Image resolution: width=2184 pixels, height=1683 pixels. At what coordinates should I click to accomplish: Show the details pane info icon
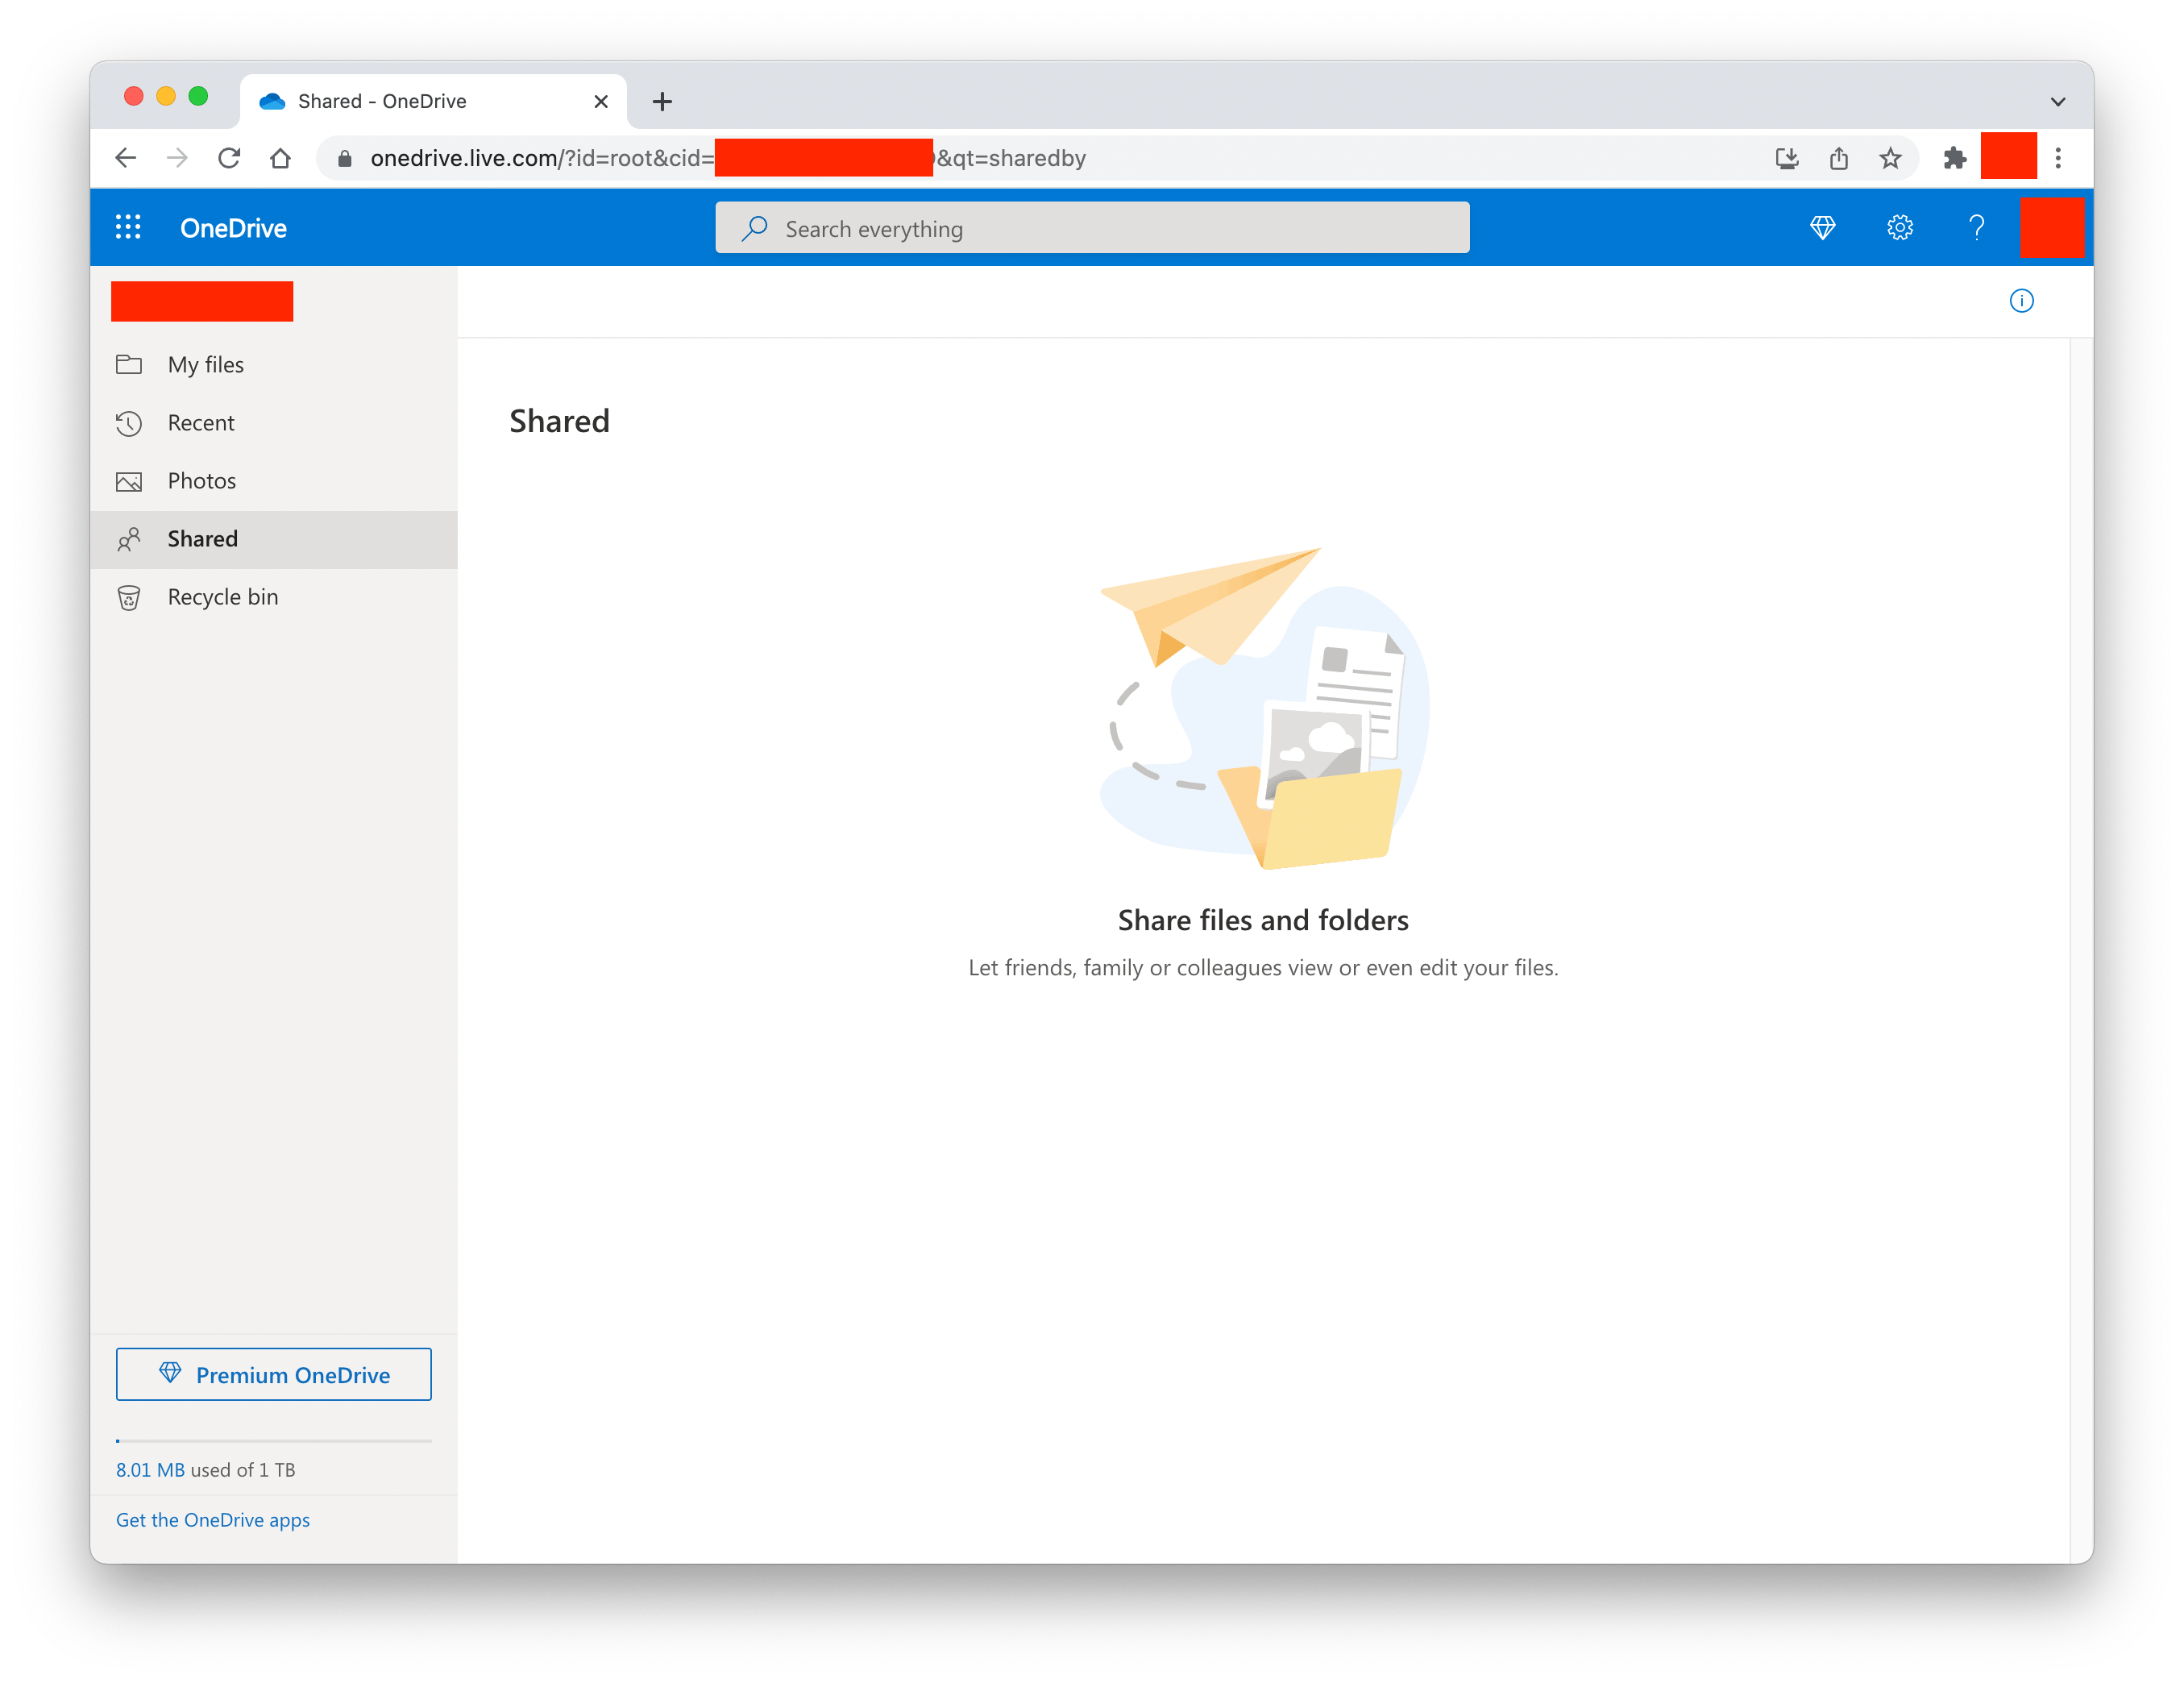(x=2021, y=301)
